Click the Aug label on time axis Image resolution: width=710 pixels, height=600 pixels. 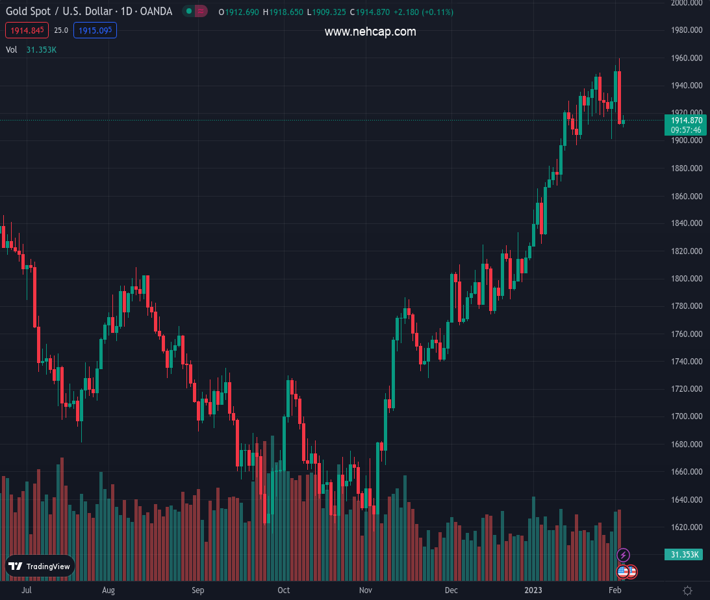[x=108, y=591]
